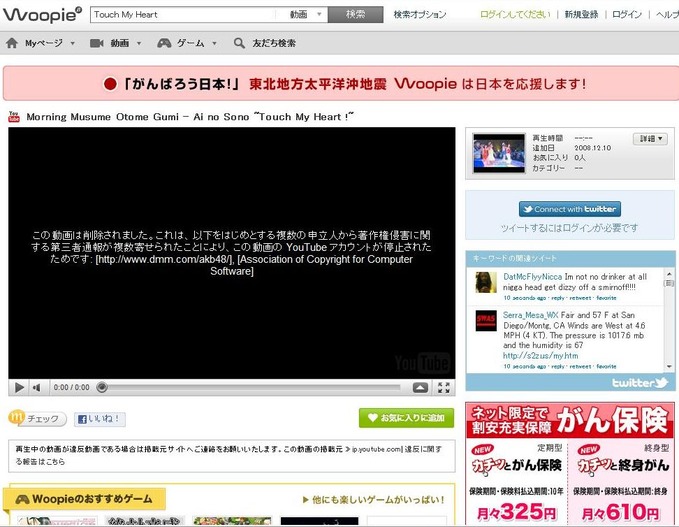Reply to the DatMcFlyyNicca tweet

558,298
